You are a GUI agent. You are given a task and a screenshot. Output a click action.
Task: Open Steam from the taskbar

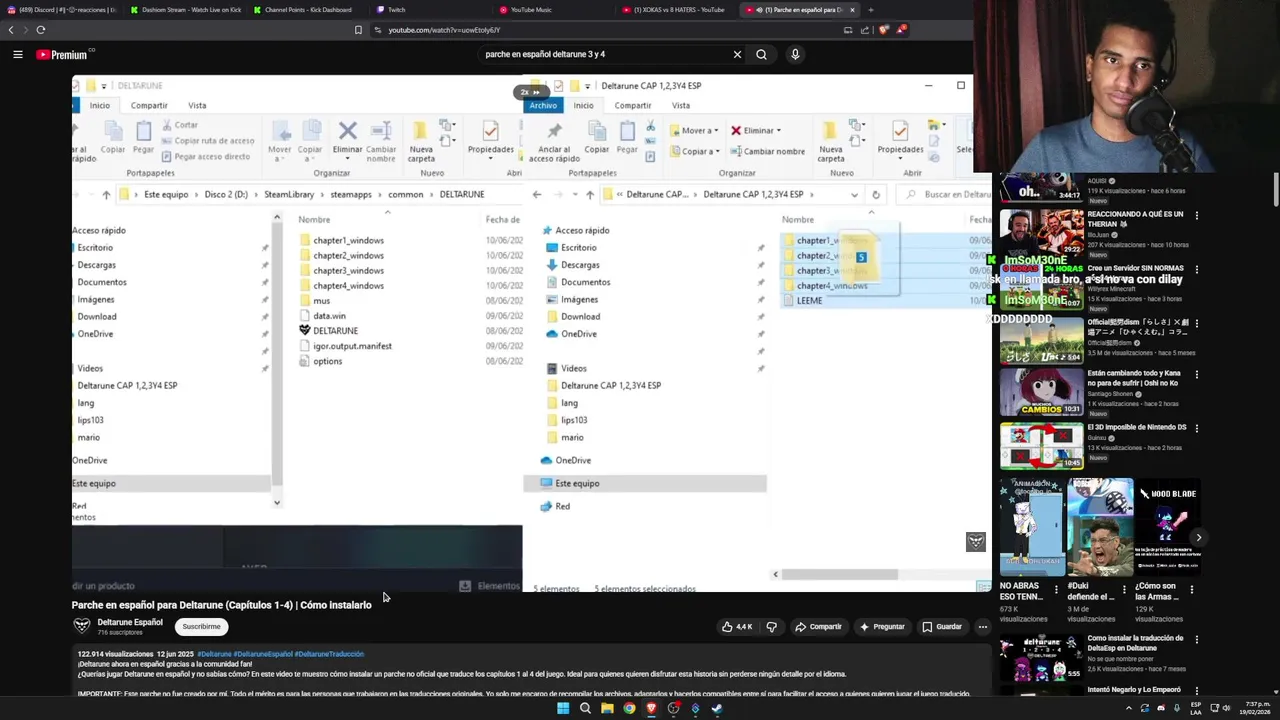[x=717, y=708]
